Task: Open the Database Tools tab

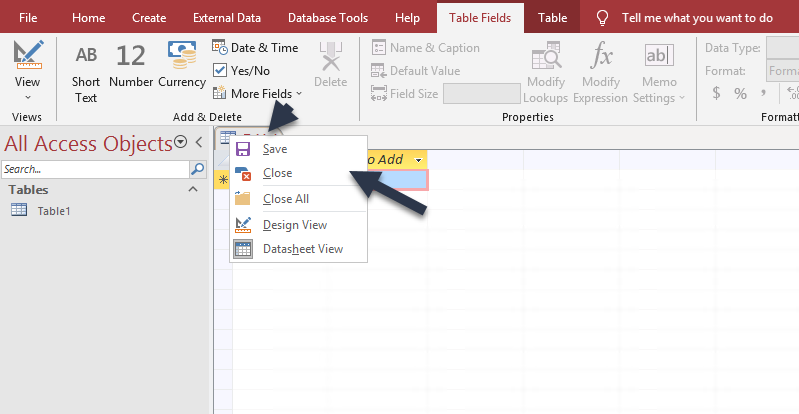Action: pyautogui.click(x=327, y=18)
